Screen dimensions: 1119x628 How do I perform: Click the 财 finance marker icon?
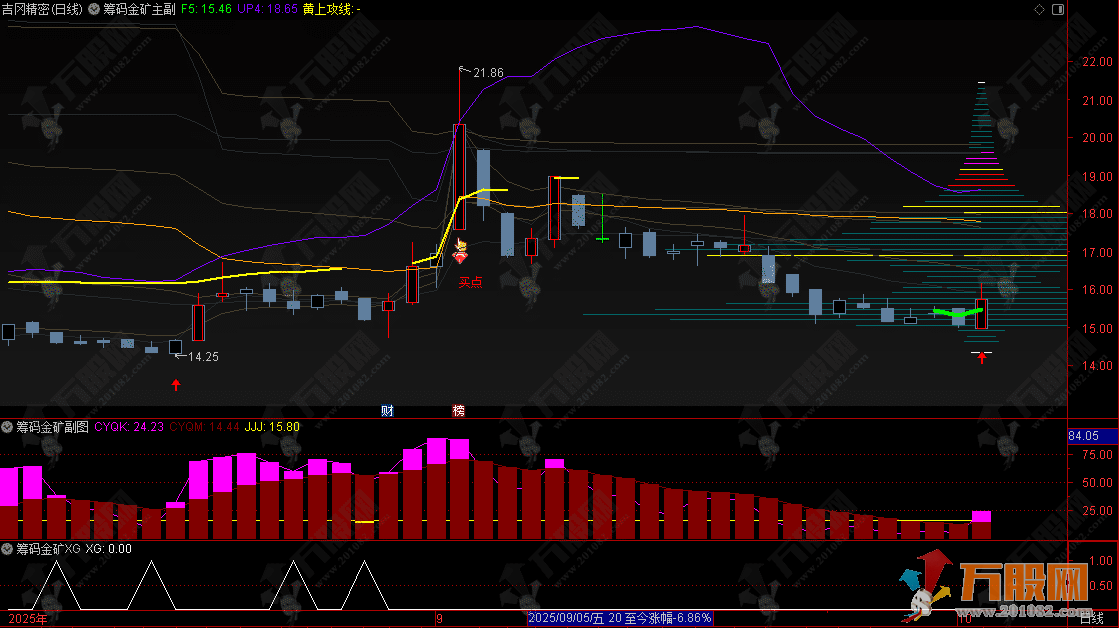point(387,410)
